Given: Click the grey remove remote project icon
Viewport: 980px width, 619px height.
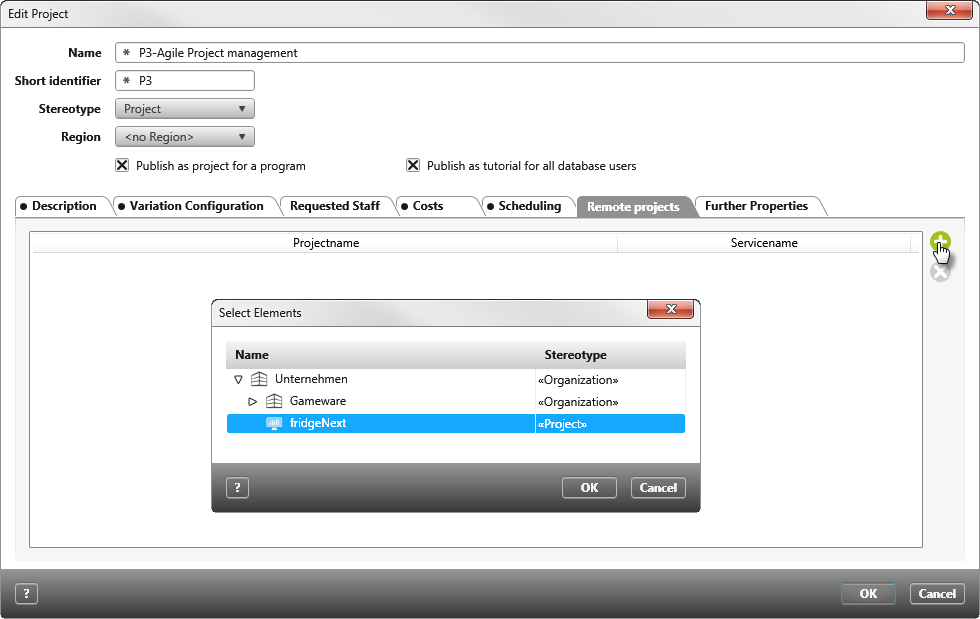Looking at the screenshot, I should (939, 272).
